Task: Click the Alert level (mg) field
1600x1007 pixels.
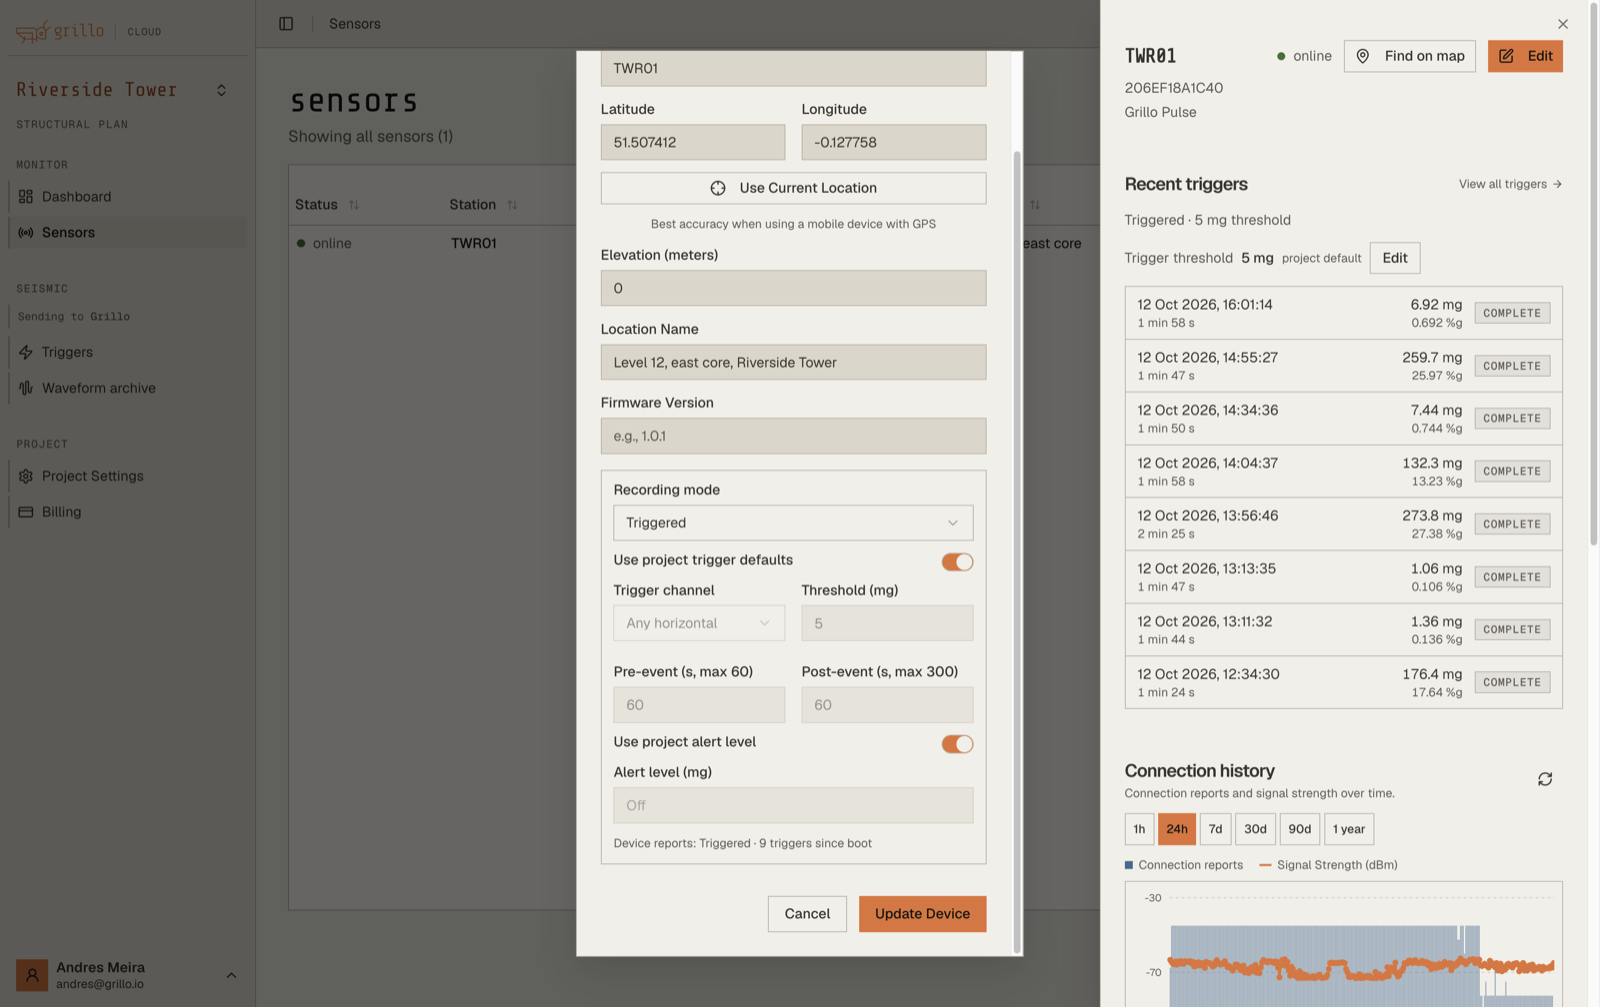Action: [x=793, y=805]
